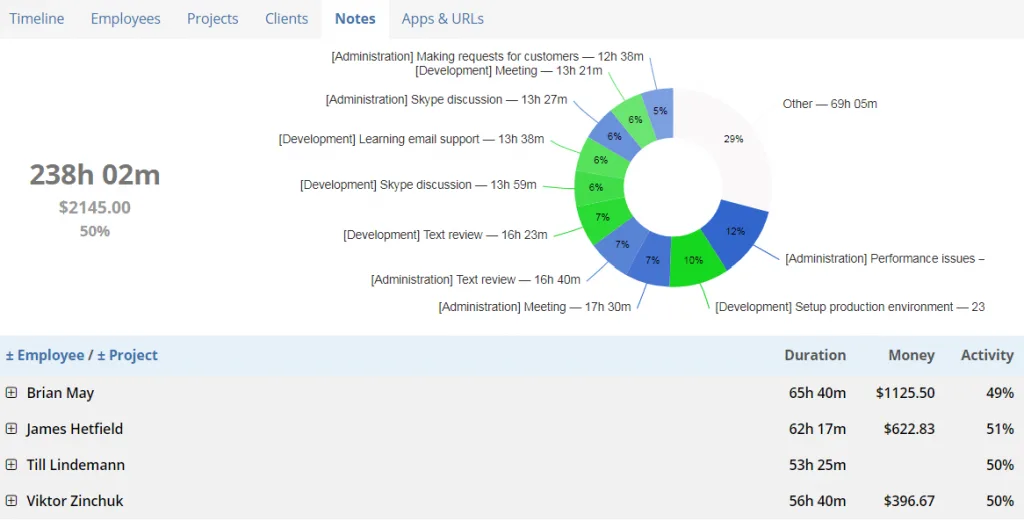Image resolution: width=1024 pixels, height=521 pixels.
Task: Expand Till Lindemann's row
Action: click(x=11, y=464)
